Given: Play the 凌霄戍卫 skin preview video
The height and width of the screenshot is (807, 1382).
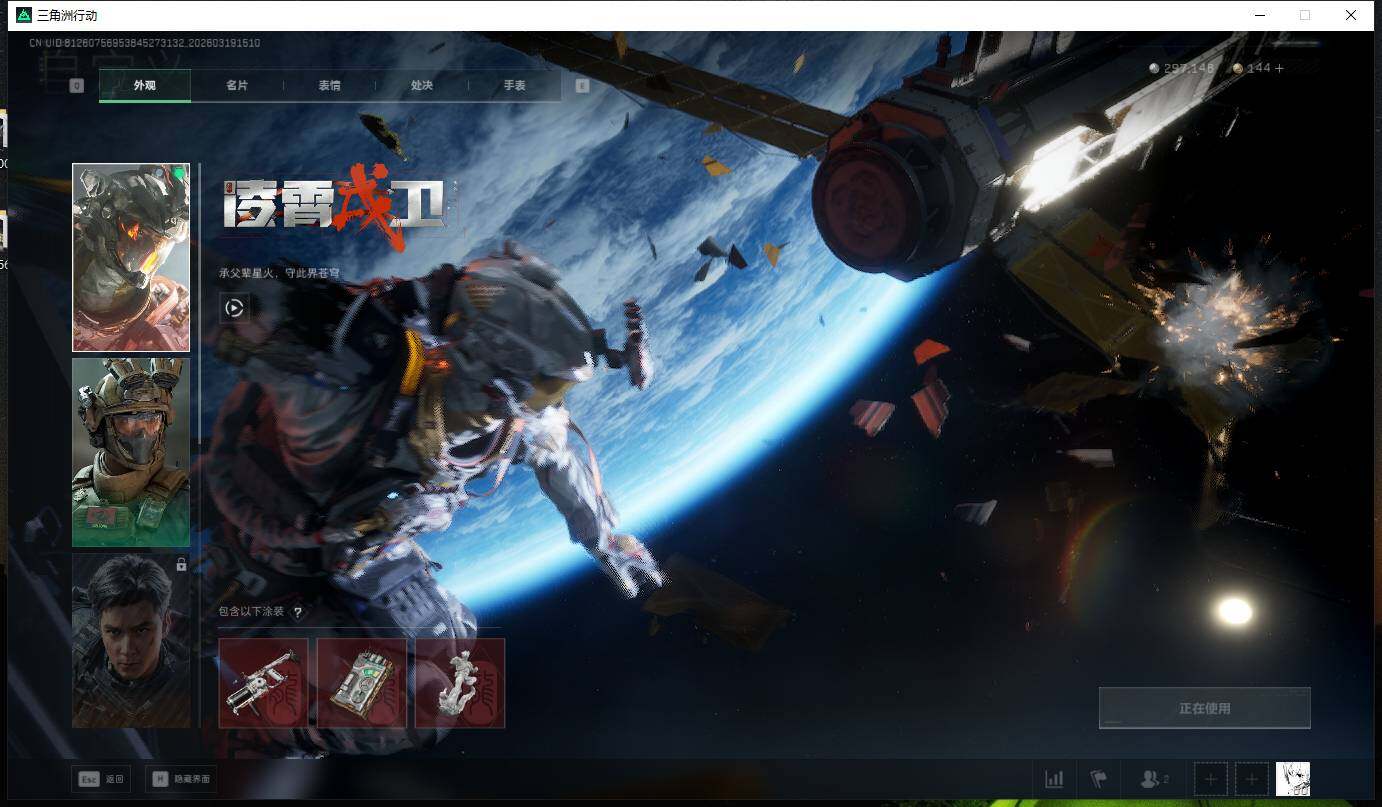Looking at the screenshot, I should coord(234,308).
